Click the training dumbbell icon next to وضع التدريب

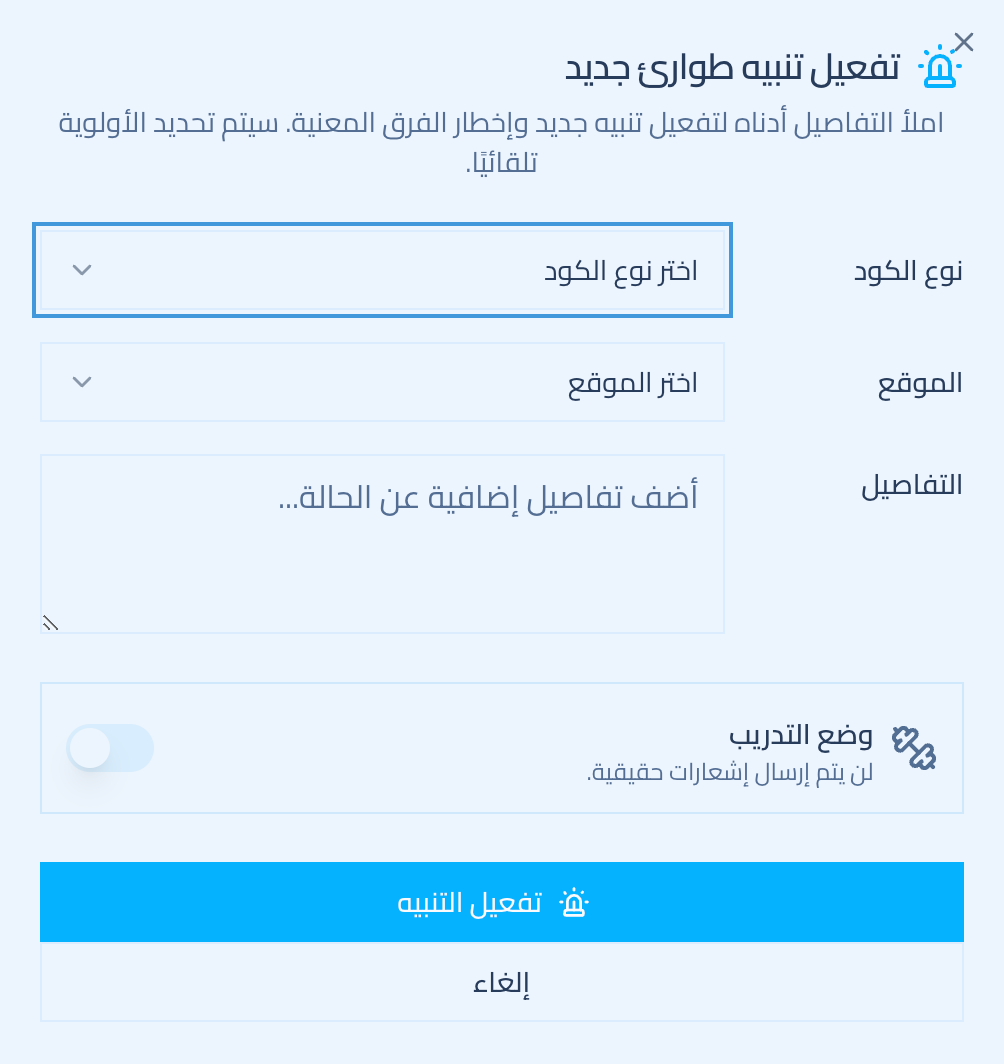pyautogui.click(x=914, y=748)
